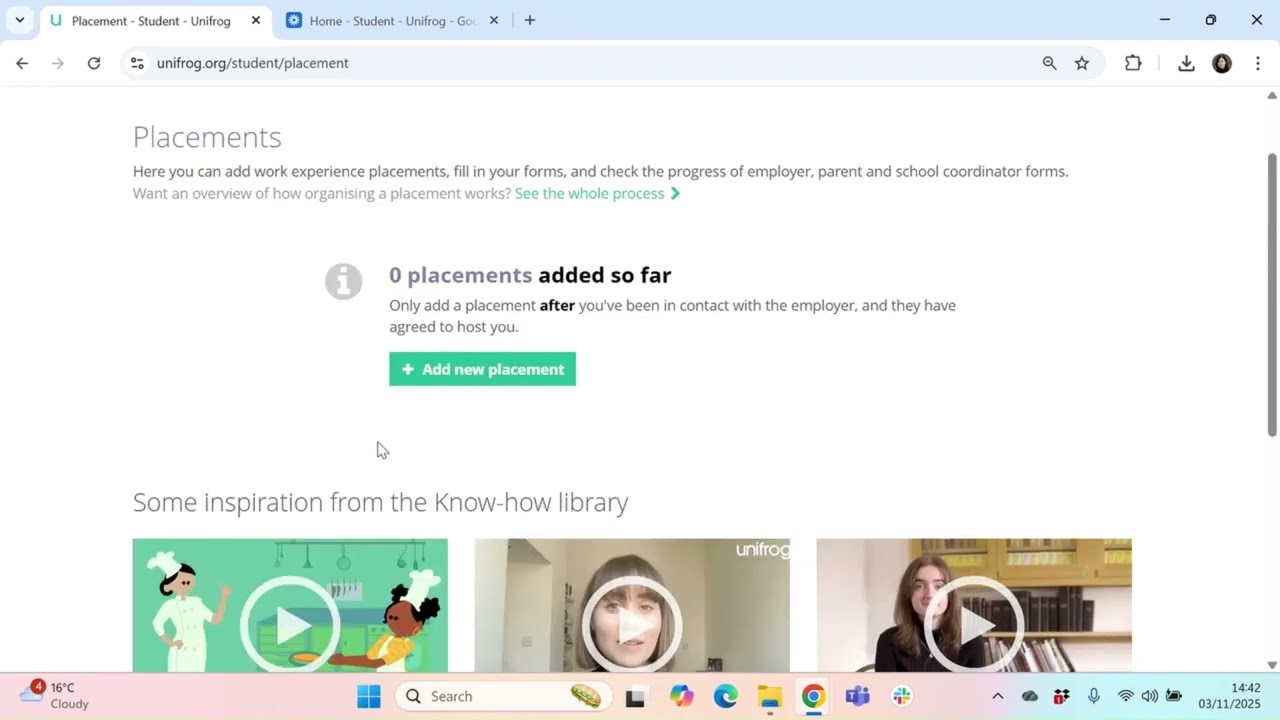The height and width of the screenshot is (720, 1280).
Task: Click the Add new placement button
Action: (x=482, y=369)
